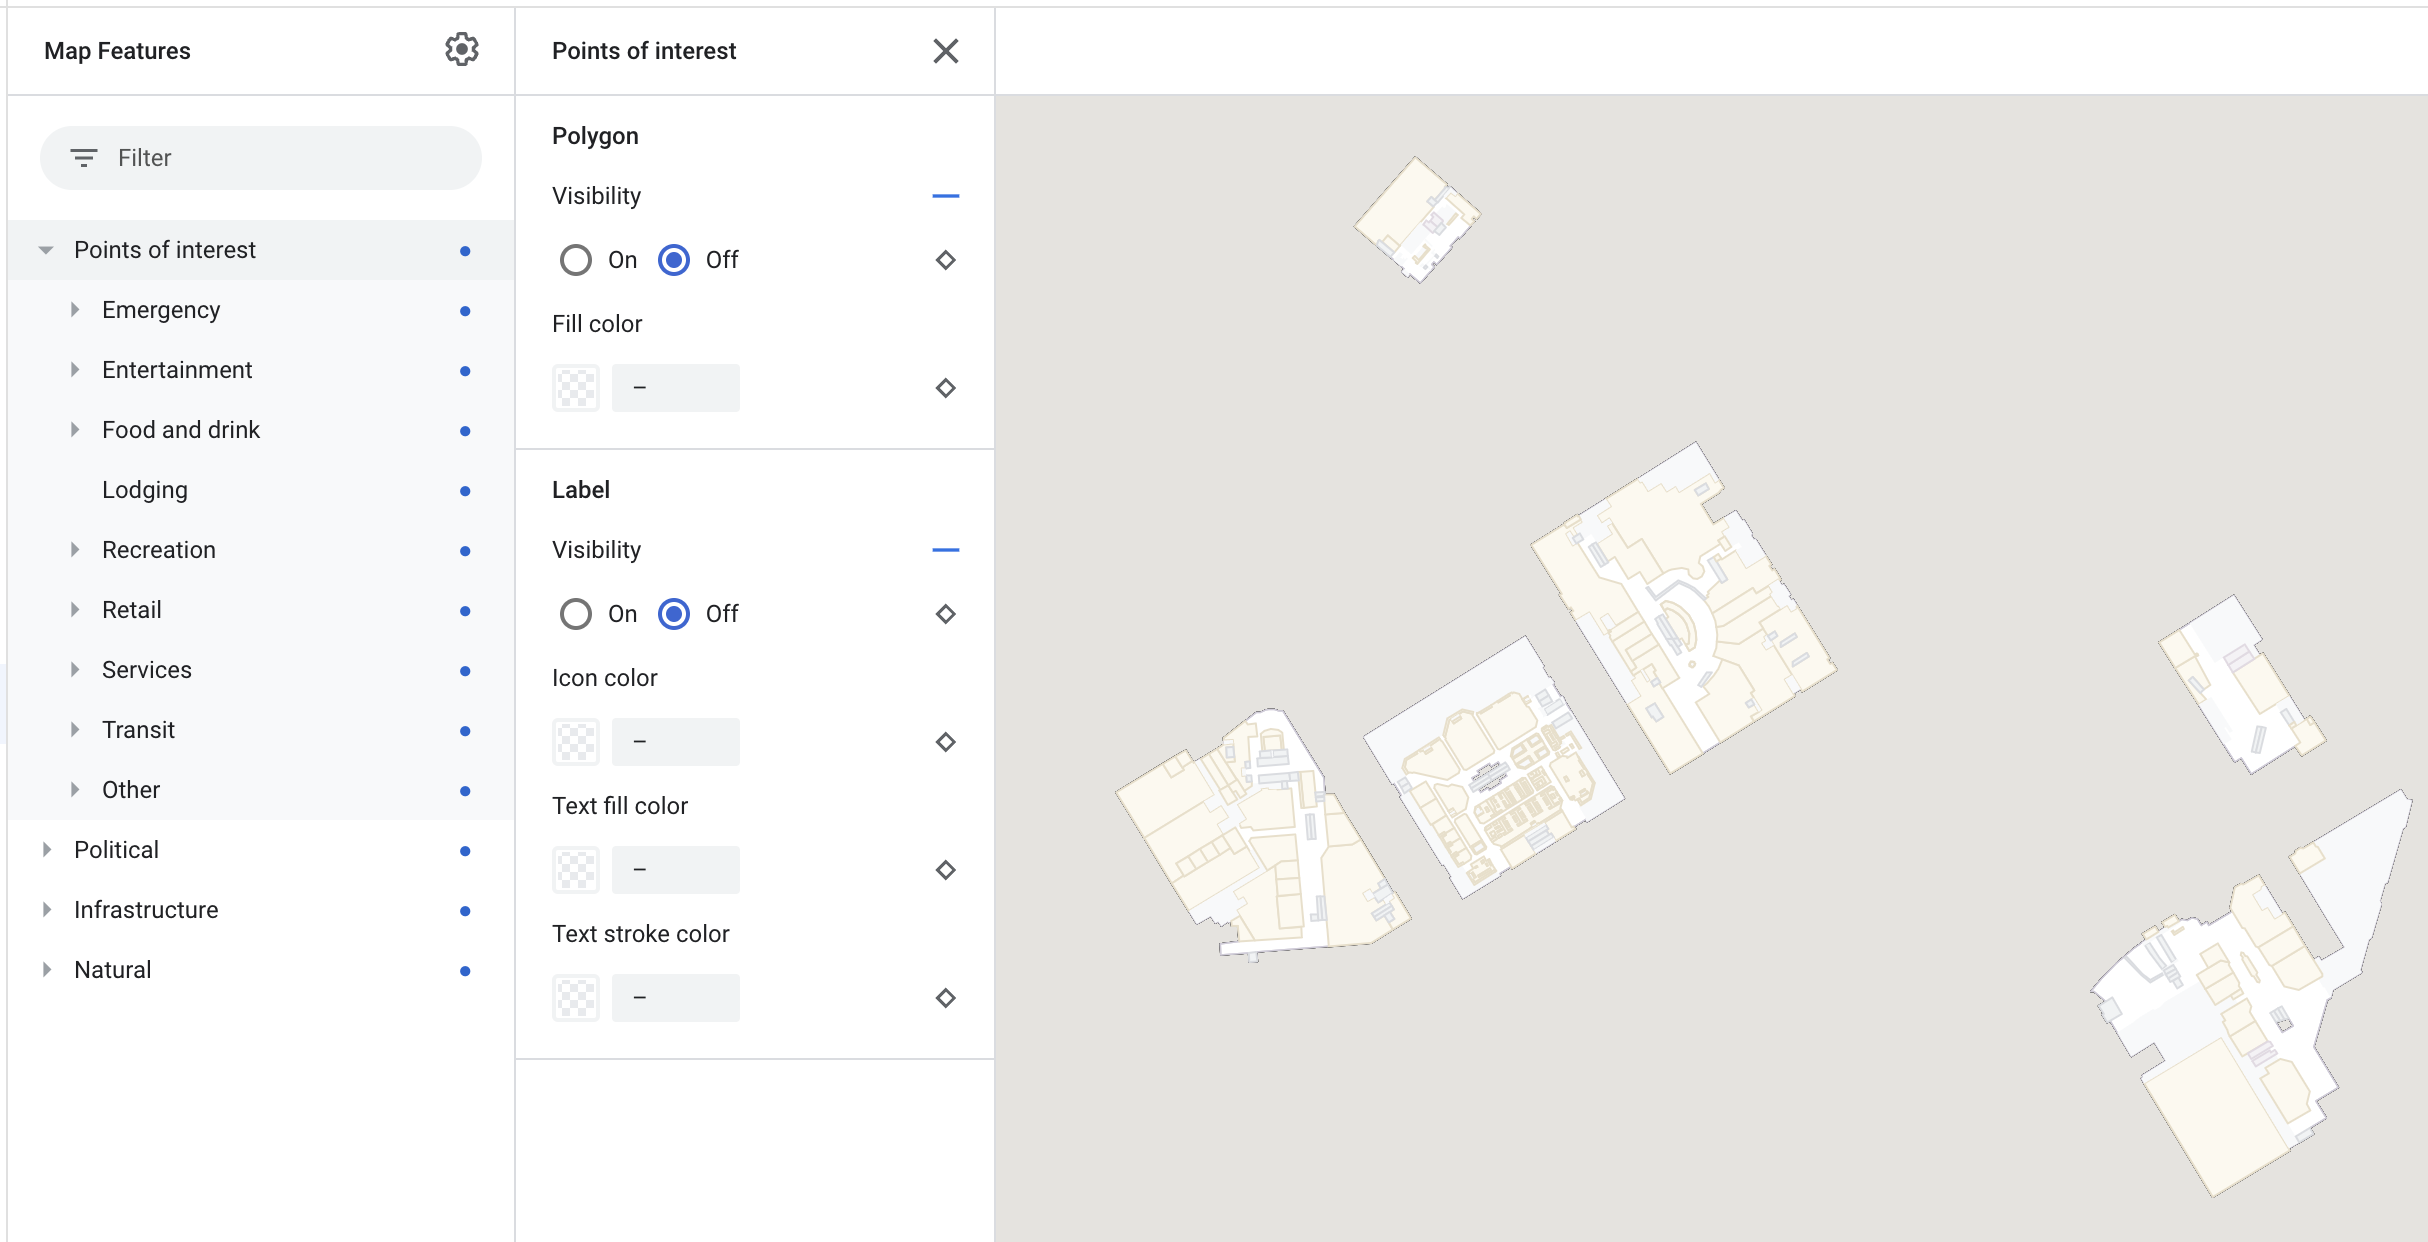Click diamond icon beside Text fill color
Screen dimensions: 2428x1242
pos(945,870)
